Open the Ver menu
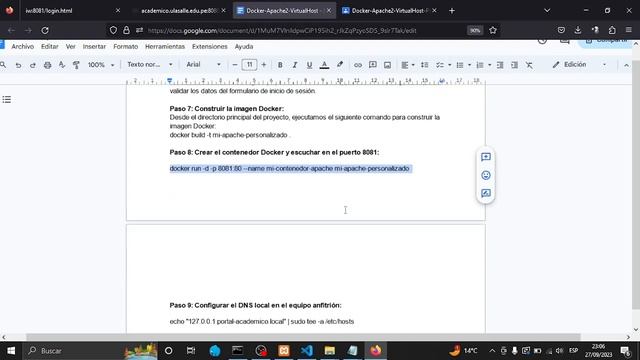 [71, 47]
